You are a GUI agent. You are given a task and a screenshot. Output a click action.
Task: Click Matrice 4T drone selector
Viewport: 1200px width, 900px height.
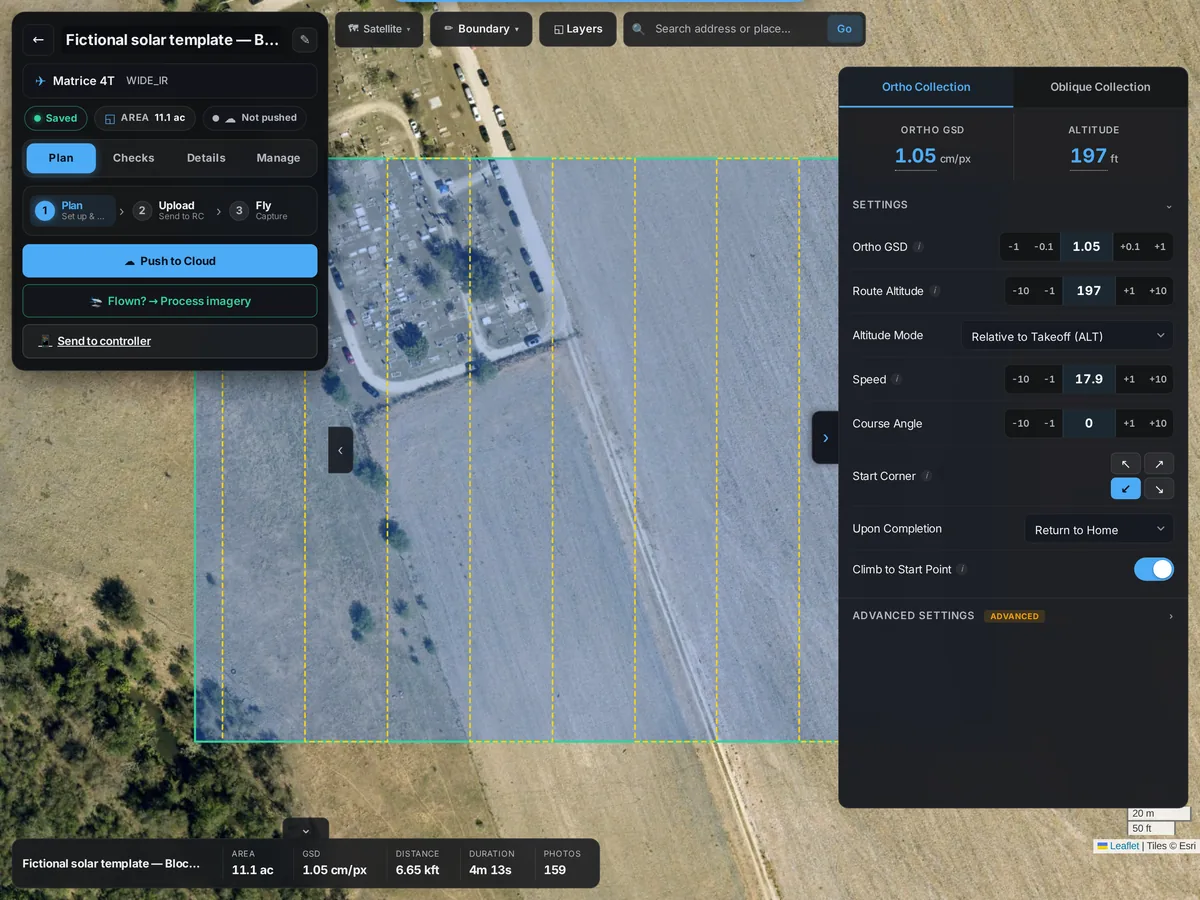coord(170,81)
